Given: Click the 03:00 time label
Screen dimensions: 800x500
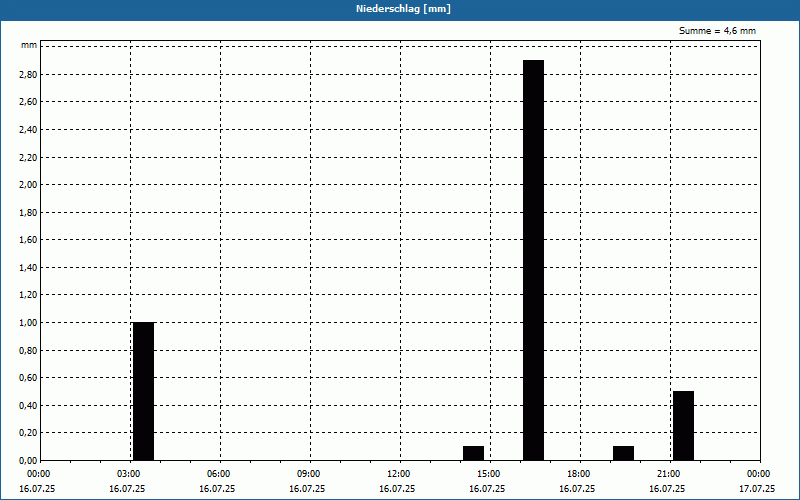Looking at the screenshot, I should click(x=129, y=474).
